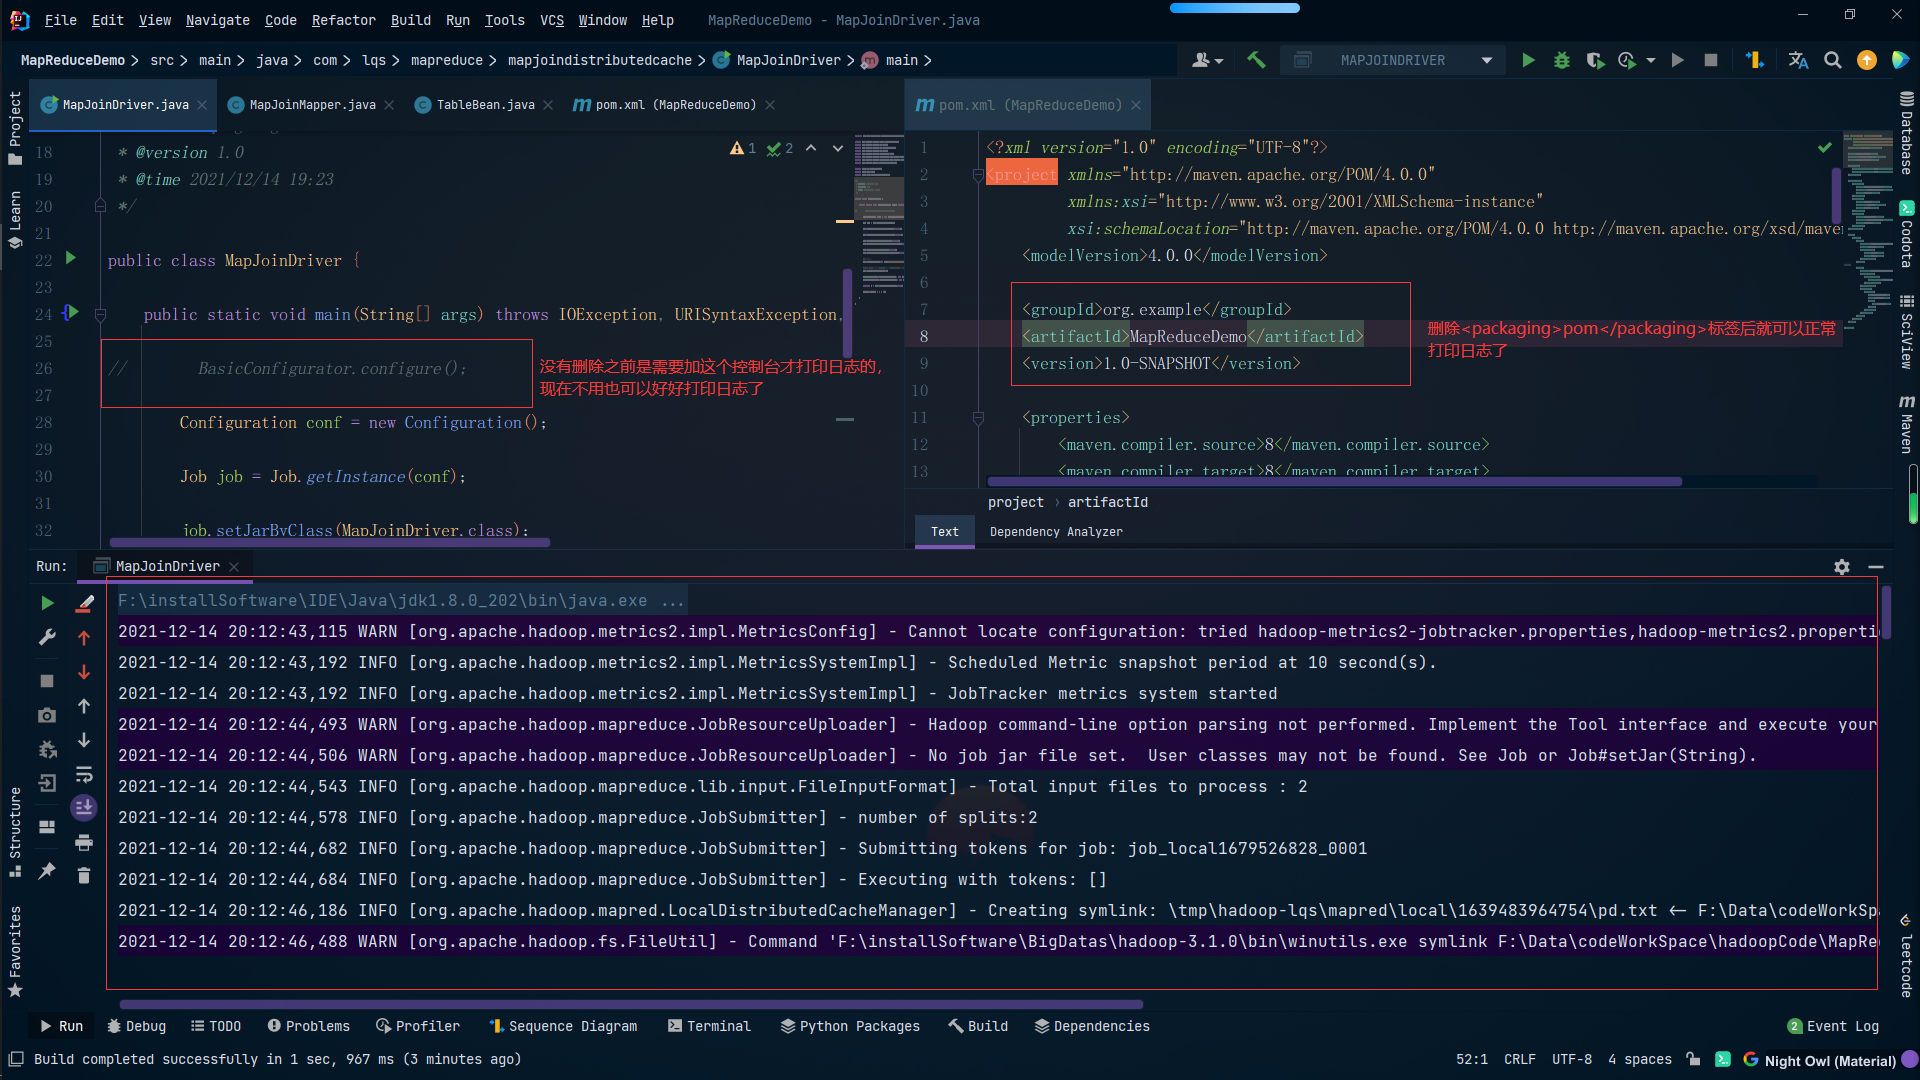Click the Build project hammer icon

(1256, 60)
